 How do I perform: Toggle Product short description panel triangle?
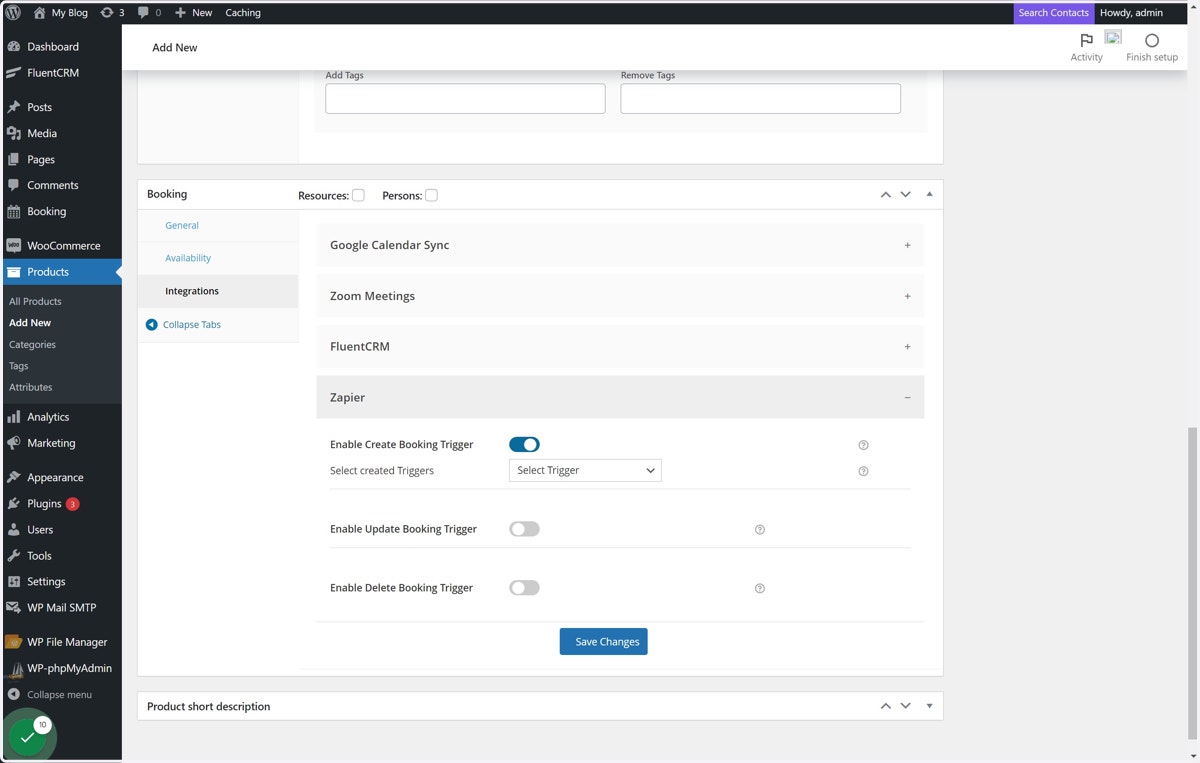point(929,706)
